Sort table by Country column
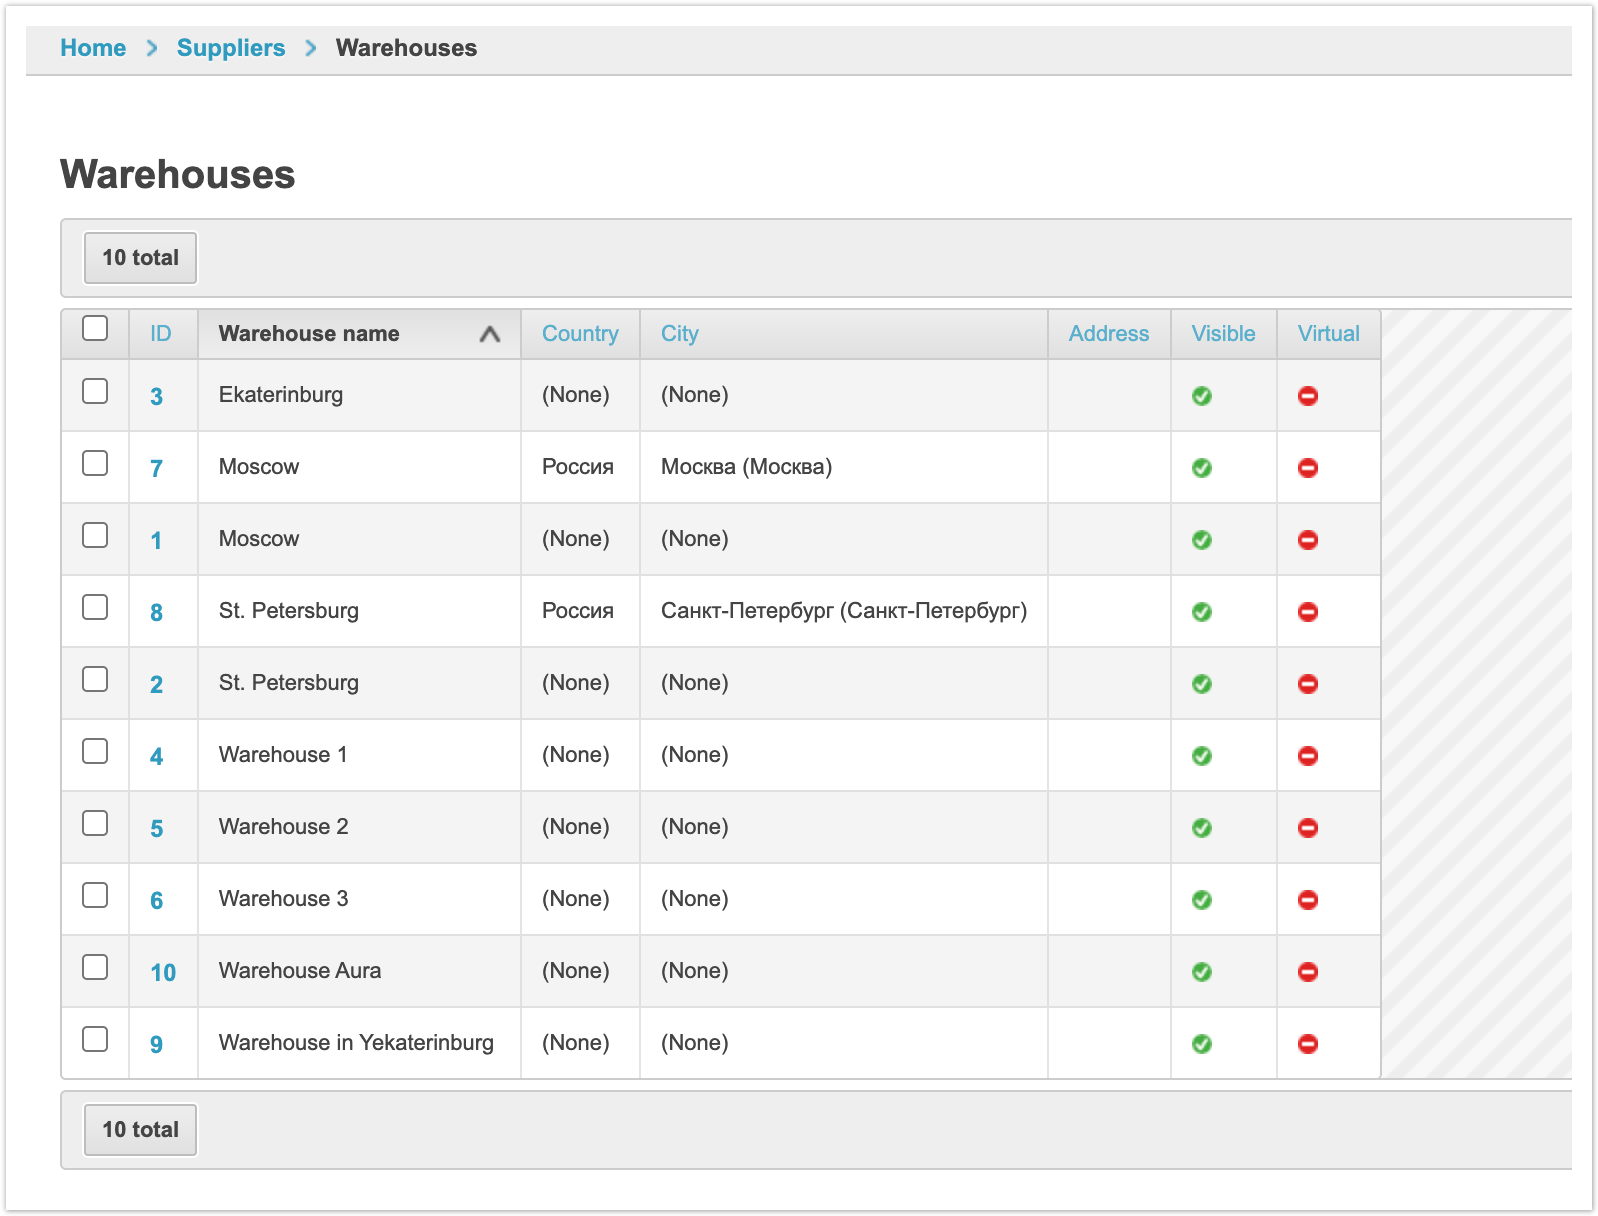Screen dimensions: 1598x1216 pyautogui.click(x=580, y=334)
